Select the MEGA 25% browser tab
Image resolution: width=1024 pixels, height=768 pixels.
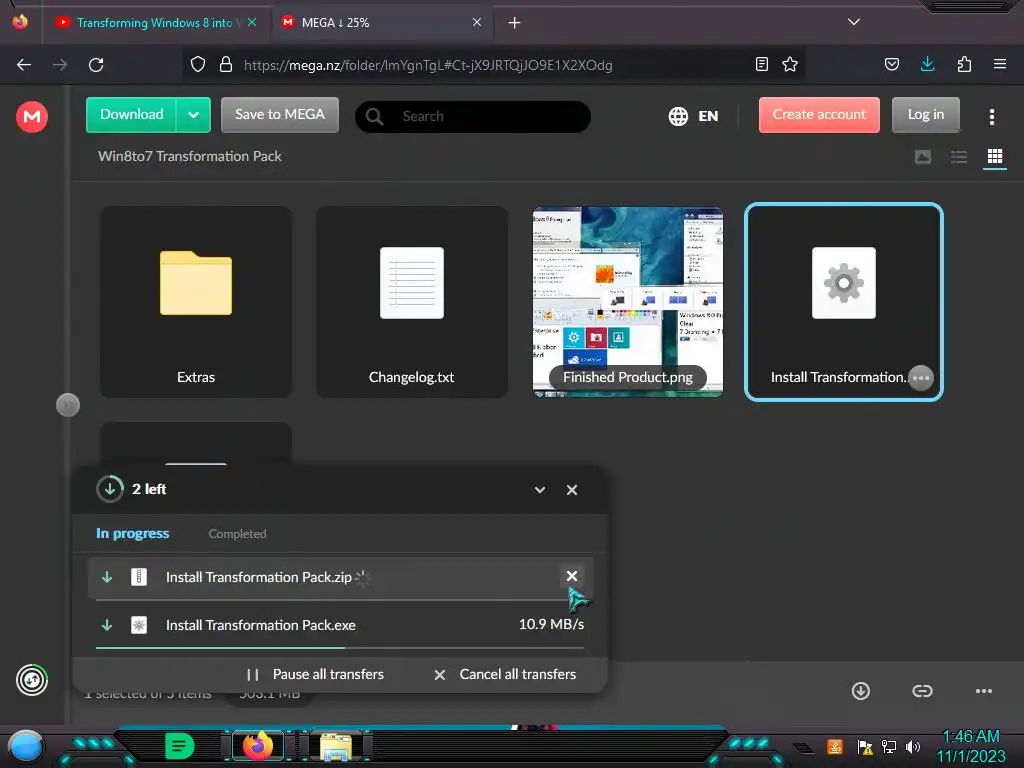tap(382, 23)
